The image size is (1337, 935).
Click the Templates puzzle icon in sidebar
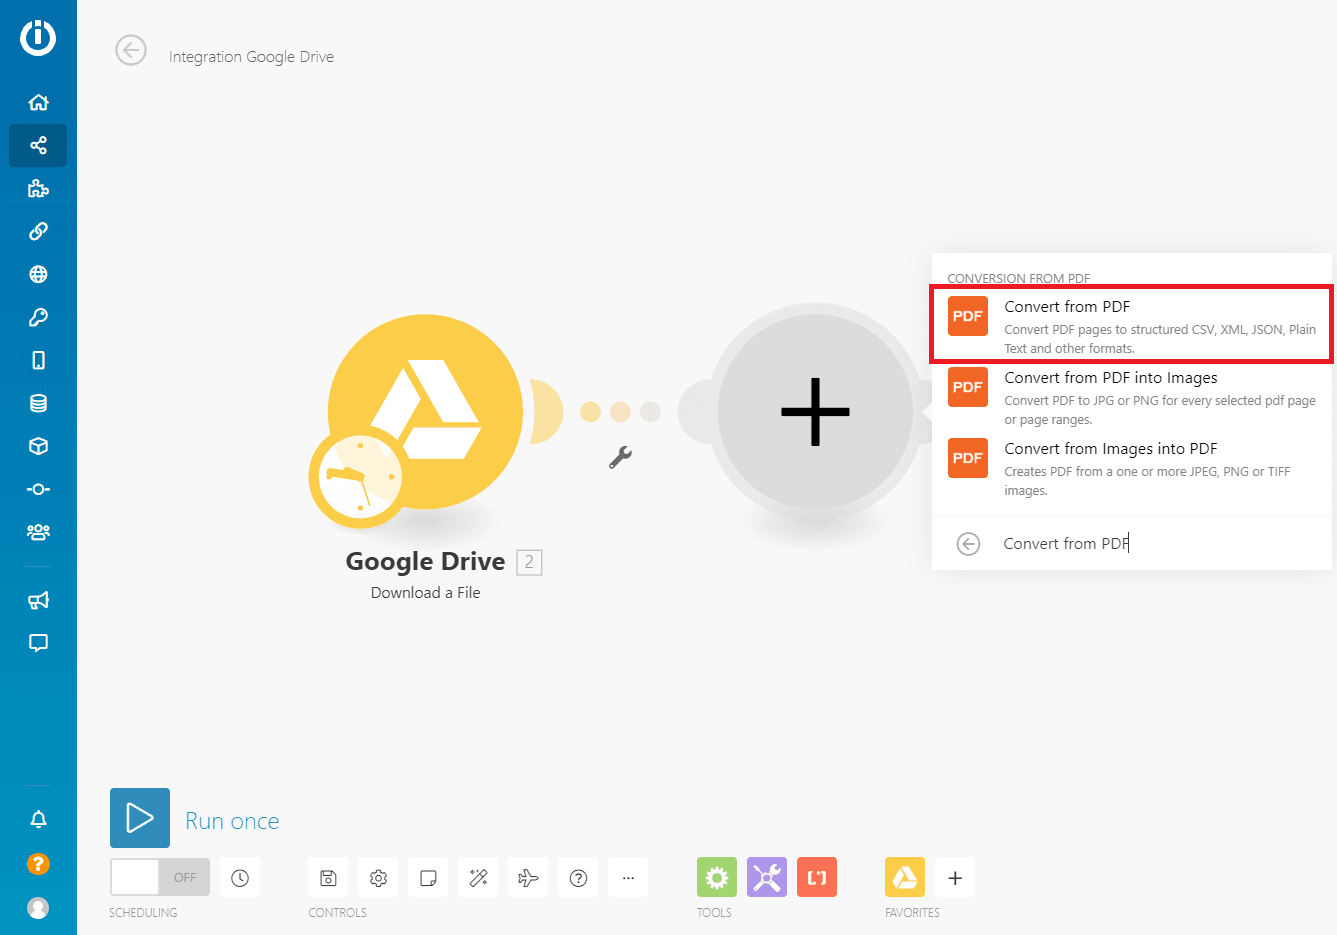click(38, 189)
